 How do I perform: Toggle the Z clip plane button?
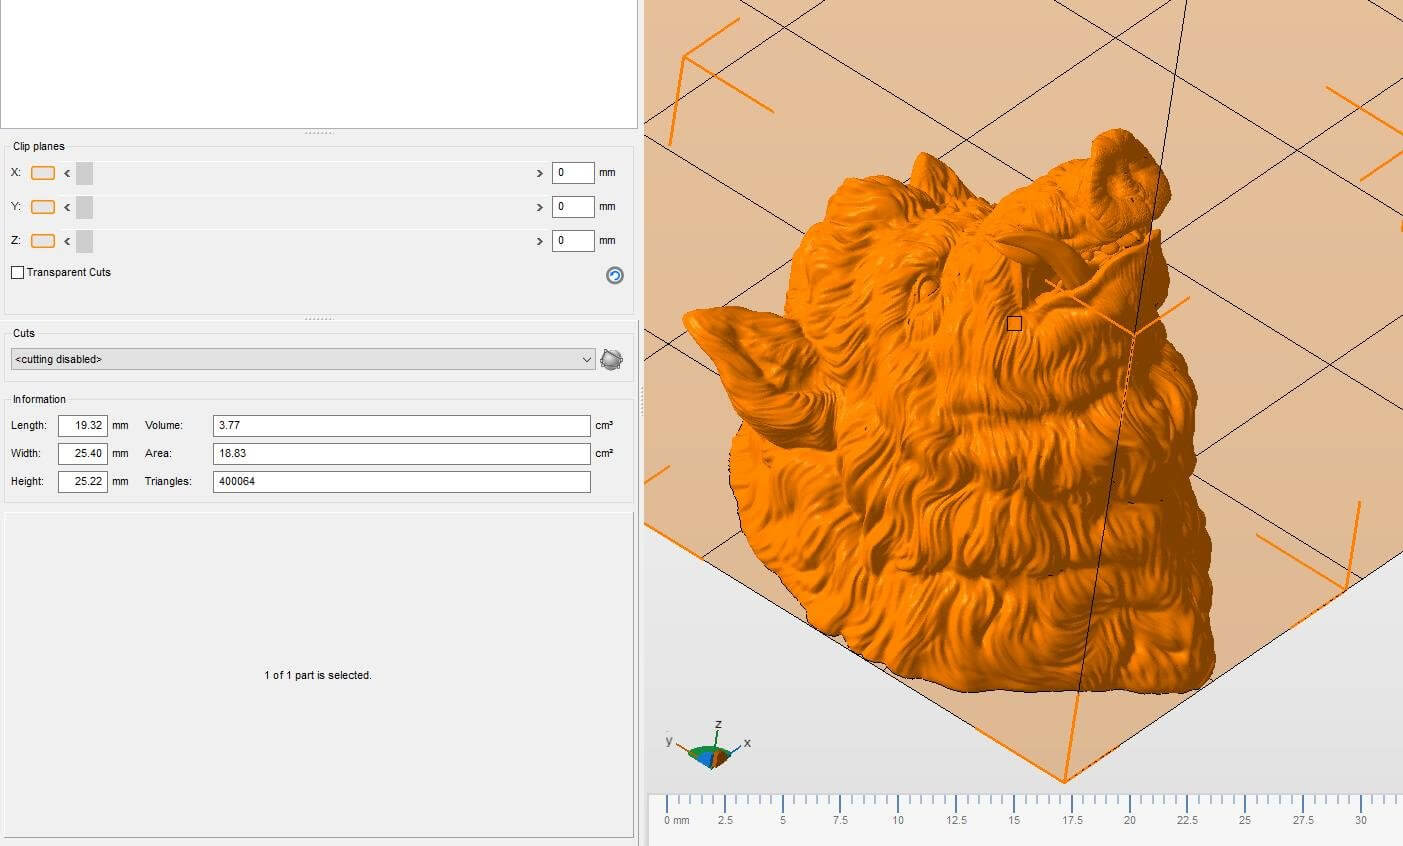43,241
